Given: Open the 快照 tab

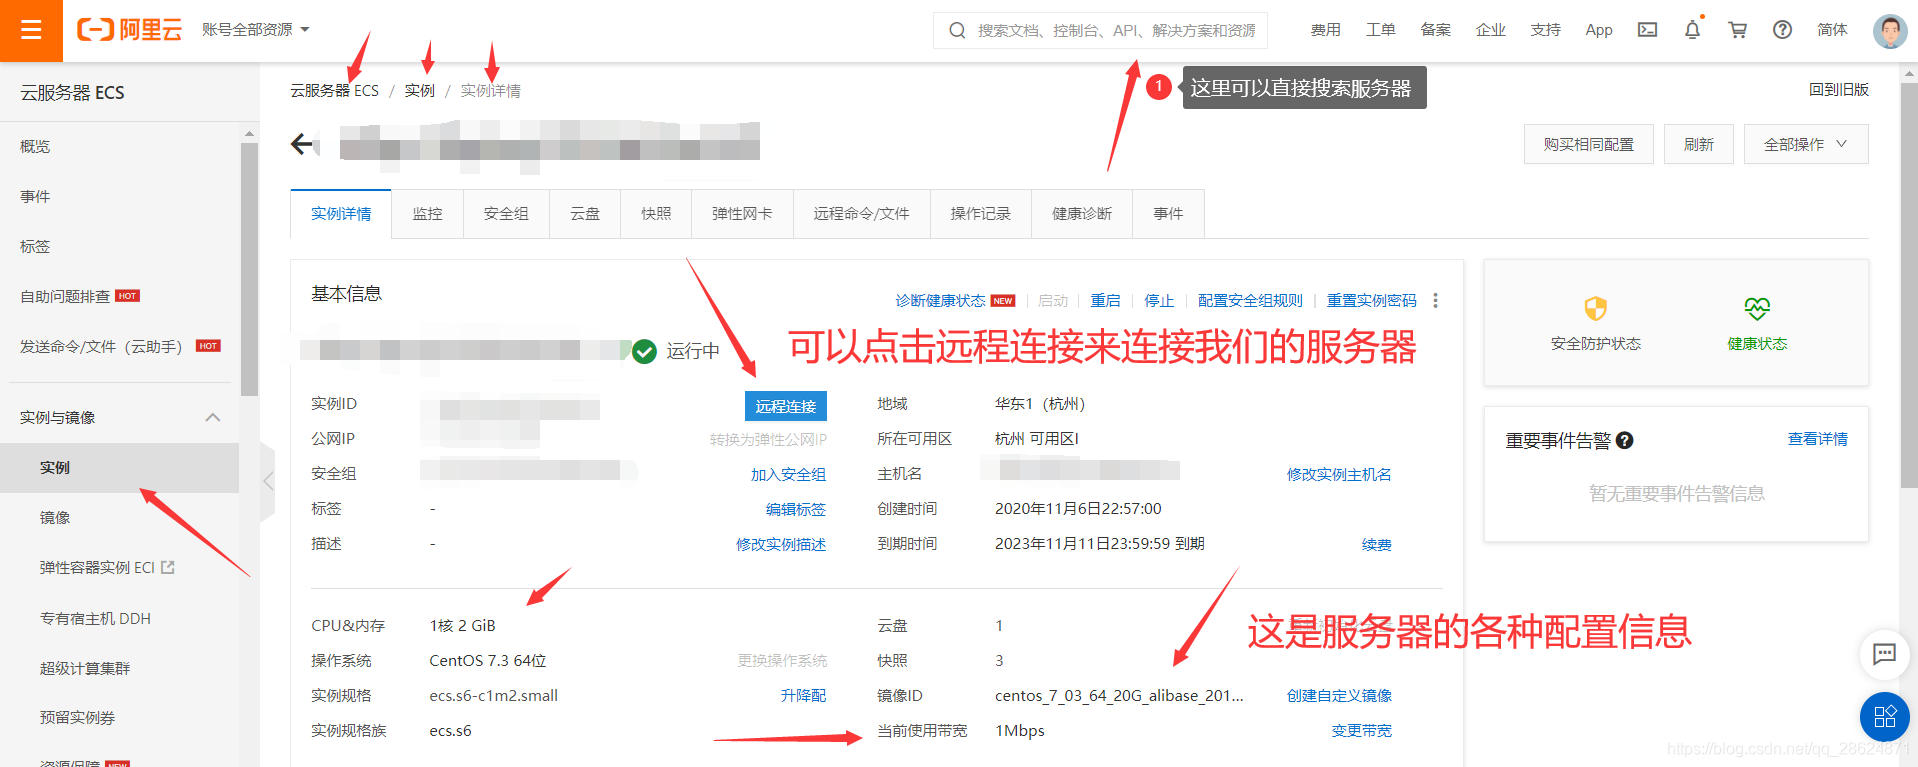Looking at the screenshot, I should coord(656,214).
